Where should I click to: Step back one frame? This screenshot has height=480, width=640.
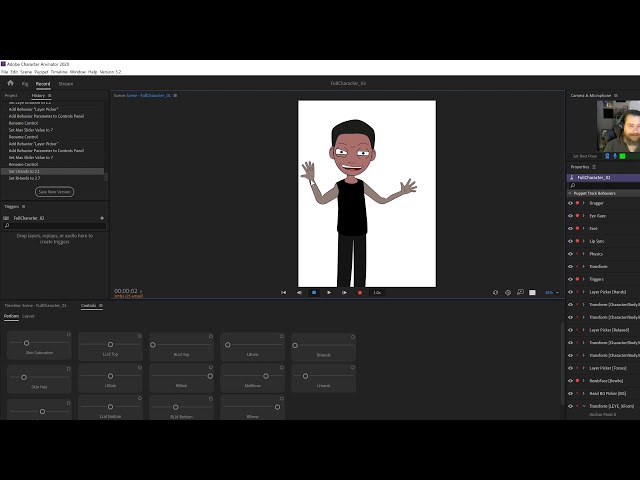pos(299,293)
